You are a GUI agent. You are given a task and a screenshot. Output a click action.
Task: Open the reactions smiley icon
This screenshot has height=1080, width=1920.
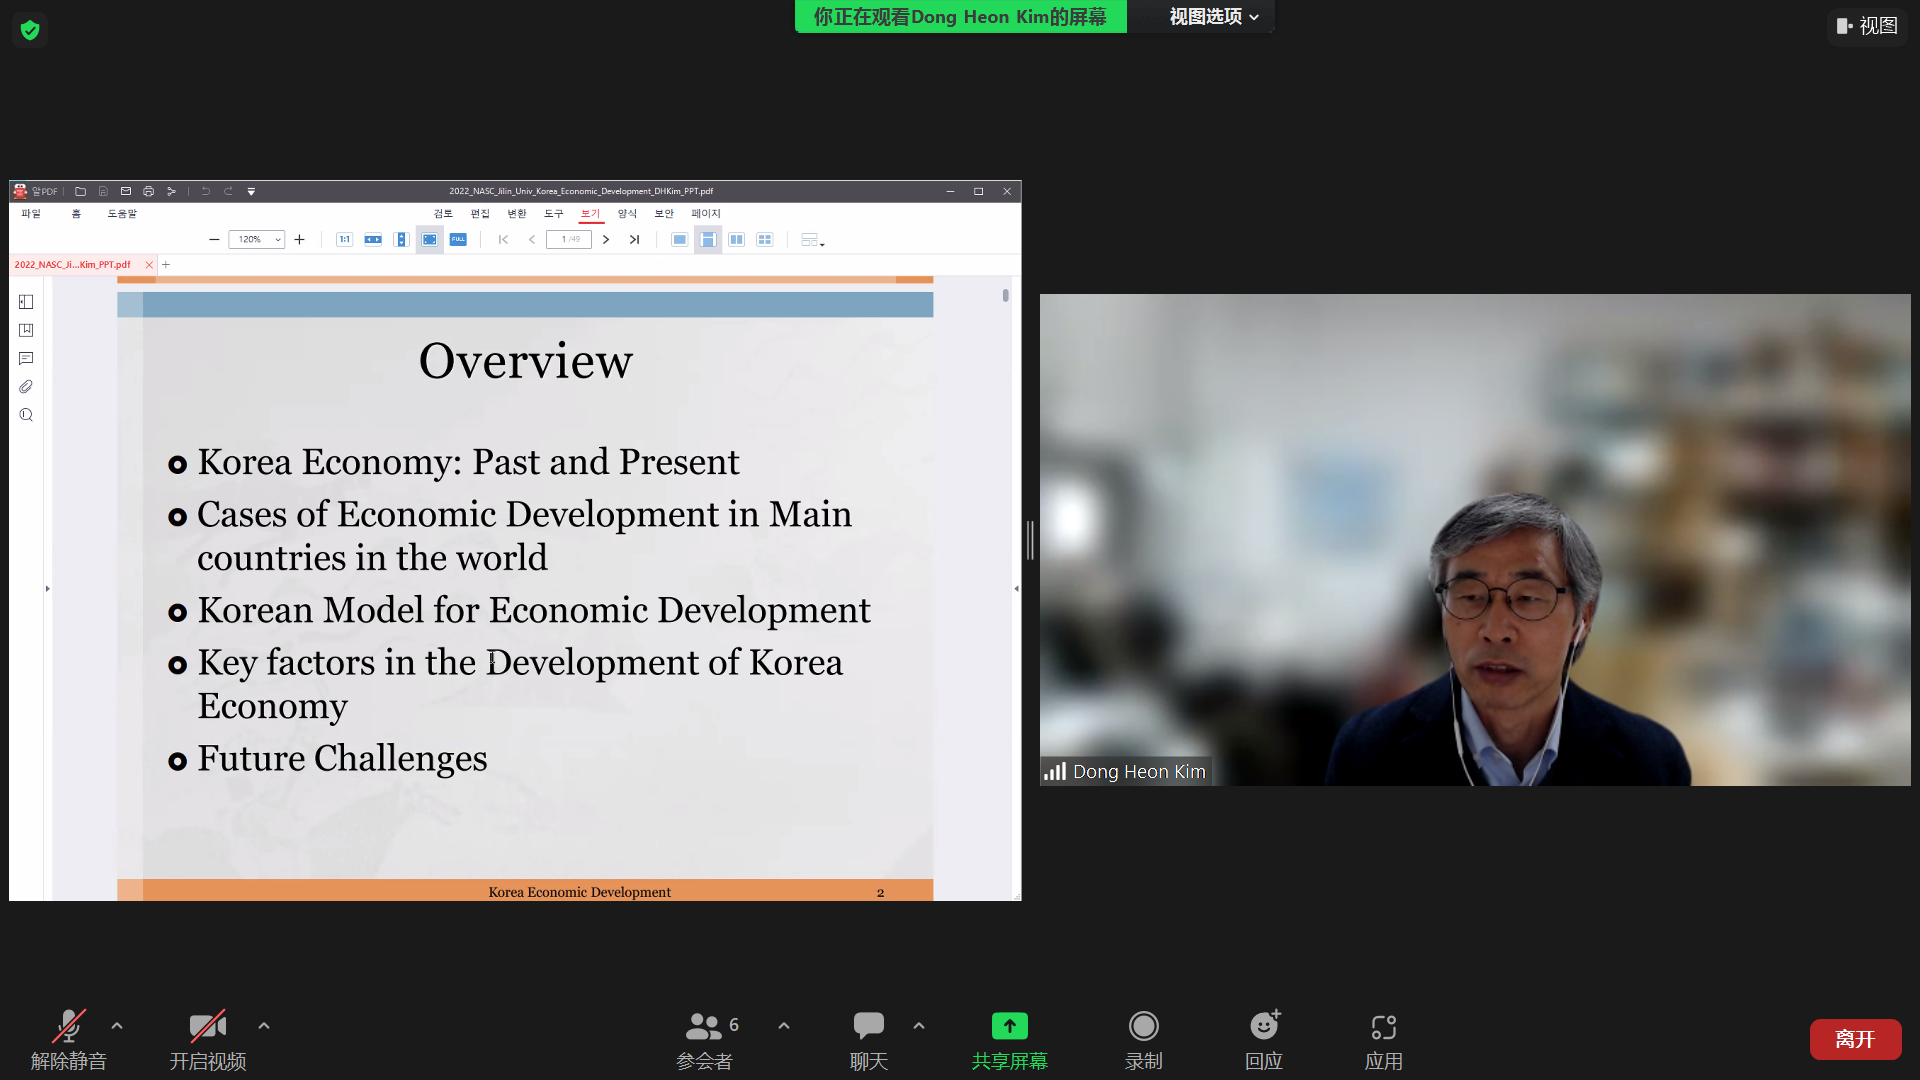click(x=1264, y=1026)
